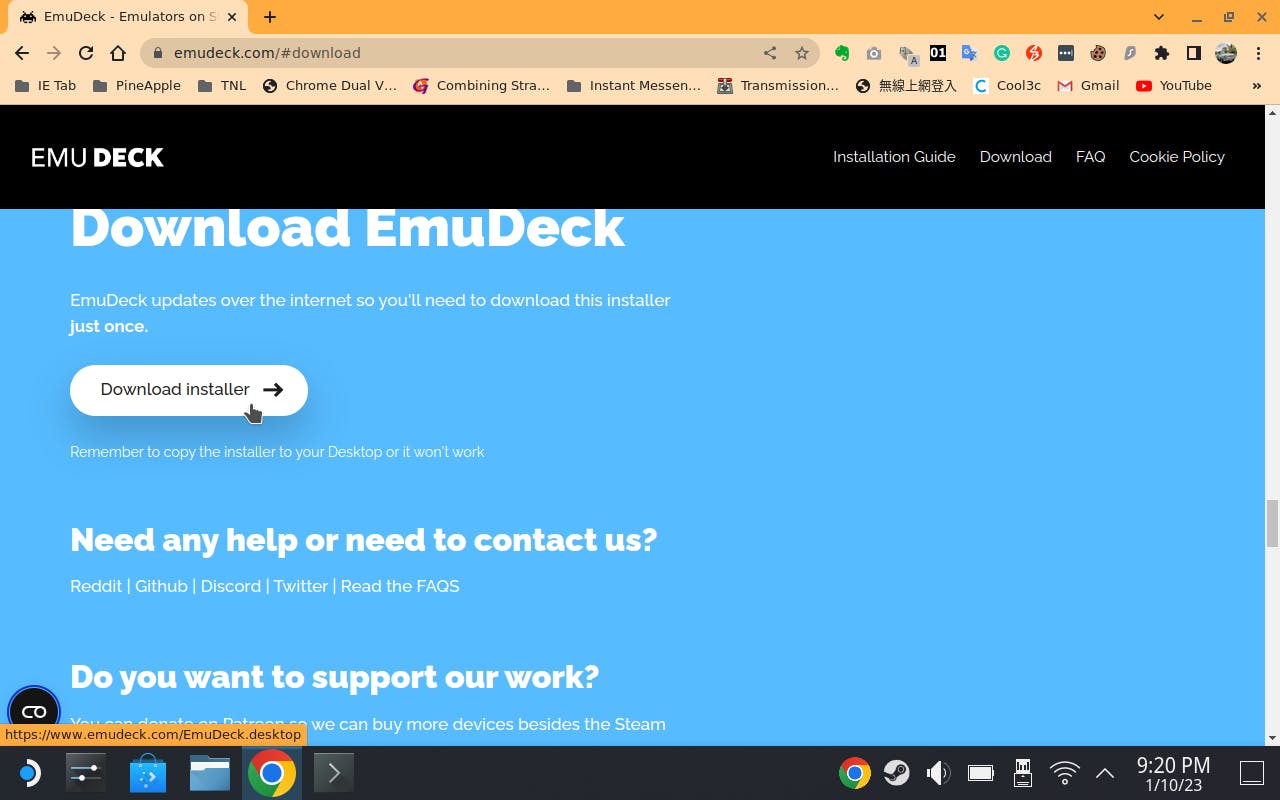Expand hidden system tray icons

(1105, 773)
